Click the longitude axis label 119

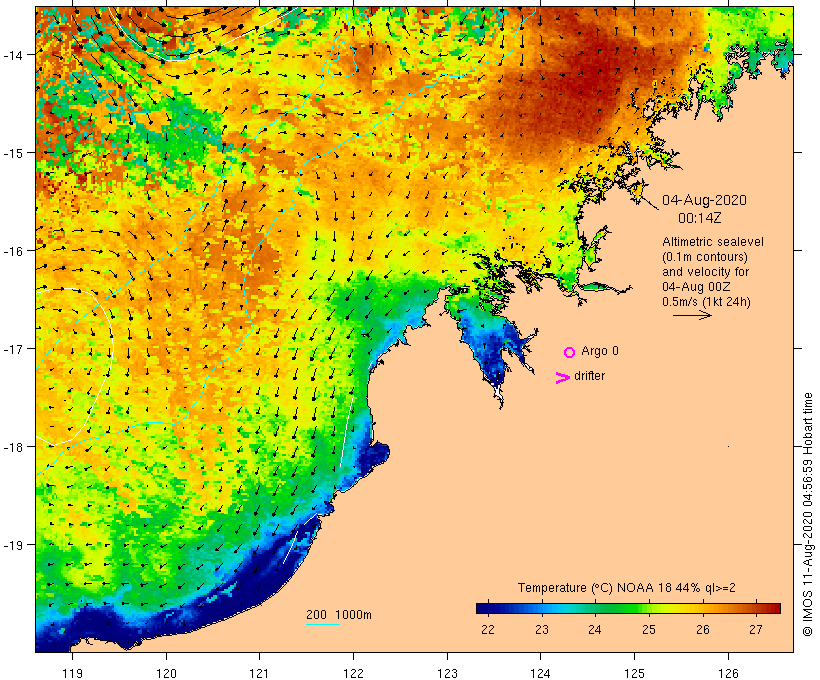(x=73, y=673)
